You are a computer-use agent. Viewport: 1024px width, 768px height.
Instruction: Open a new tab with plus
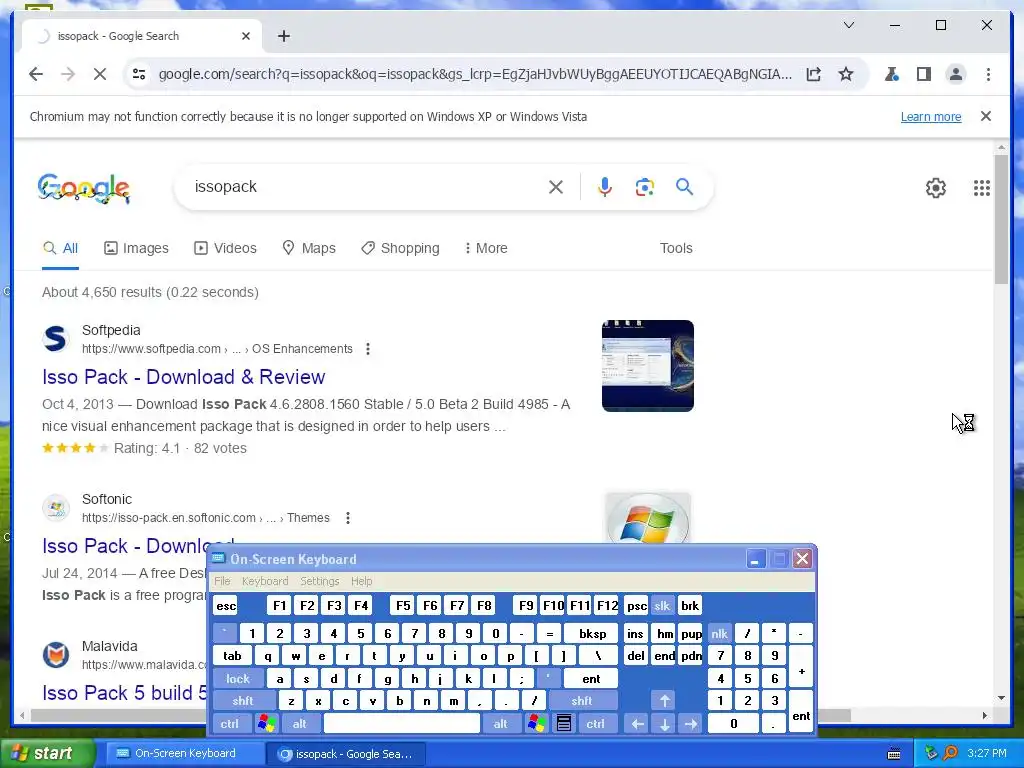coord(283,36)
